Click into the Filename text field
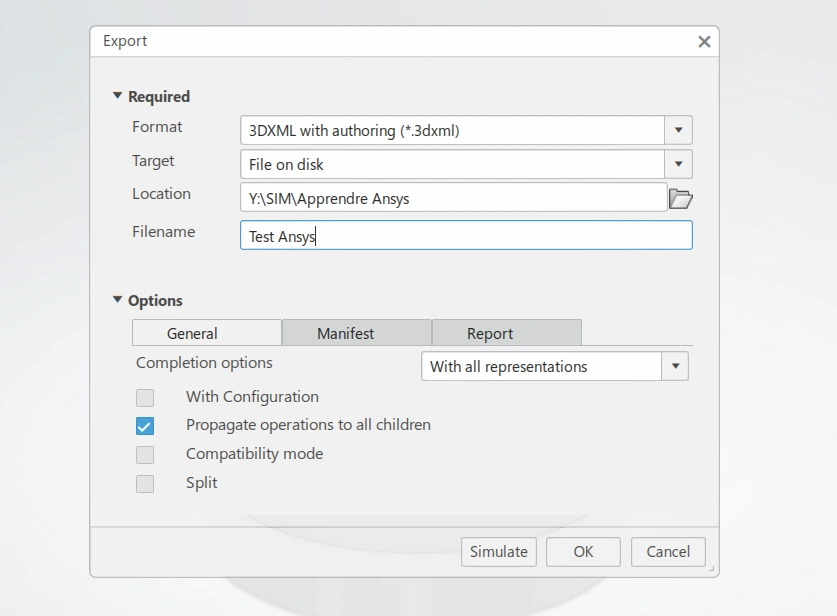 click(x=466, y=236)
